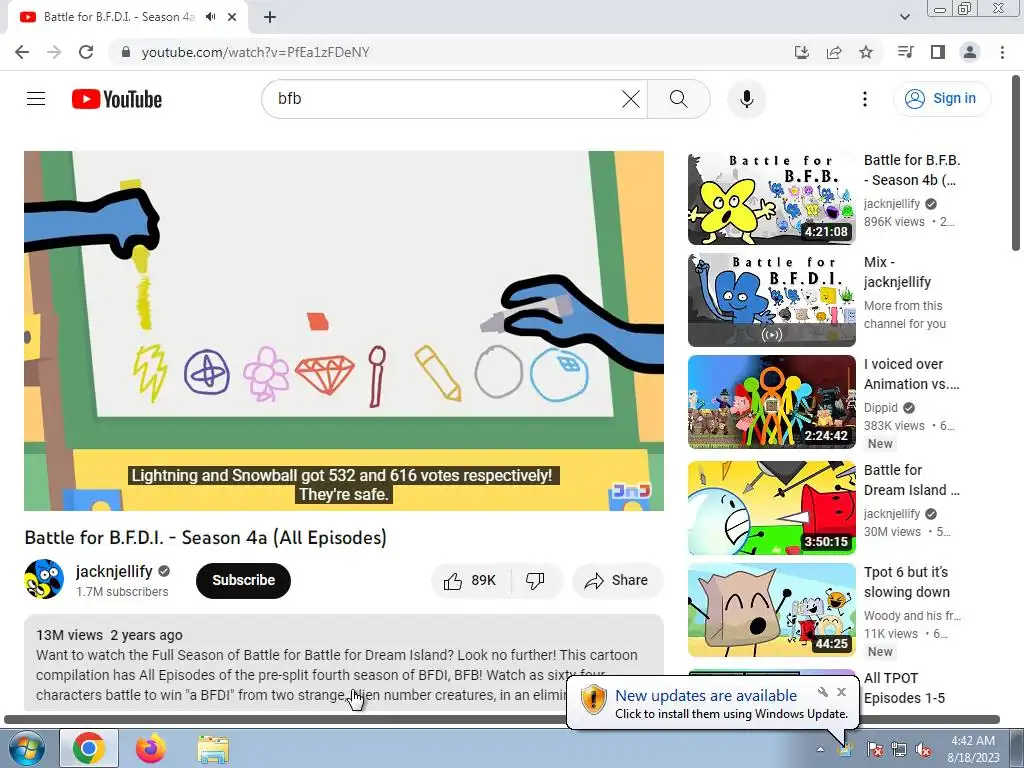
Task: Share this page from address bar
Action: point(834,52)
